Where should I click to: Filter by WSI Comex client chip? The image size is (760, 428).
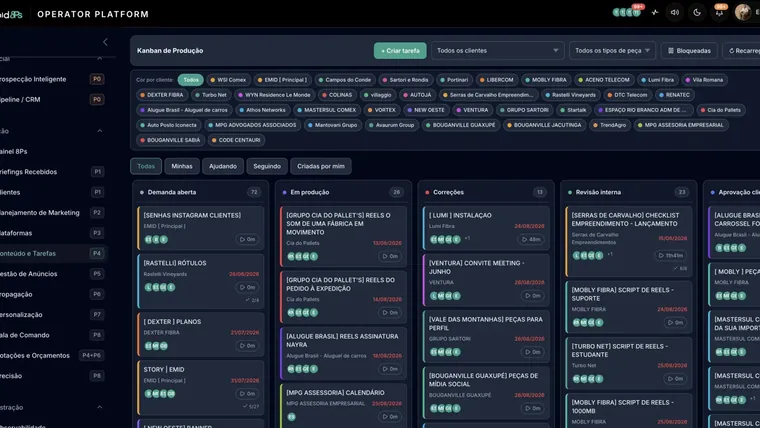coord(228,79)
